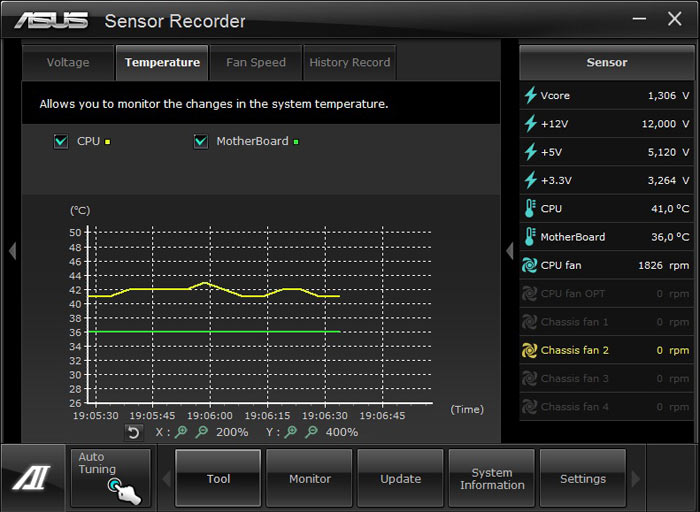This screenshot has width=700, height=512.
Task: Open the Monitor menu button
Action: pos(309,478)
